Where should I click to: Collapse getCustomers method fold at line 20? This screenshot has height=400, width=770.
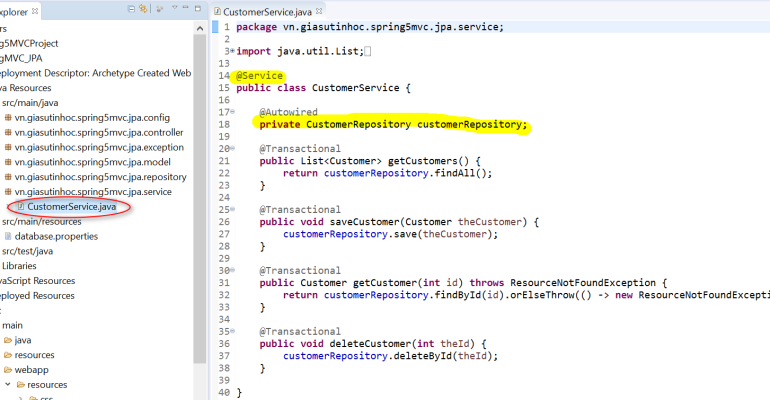pos(232,148)
